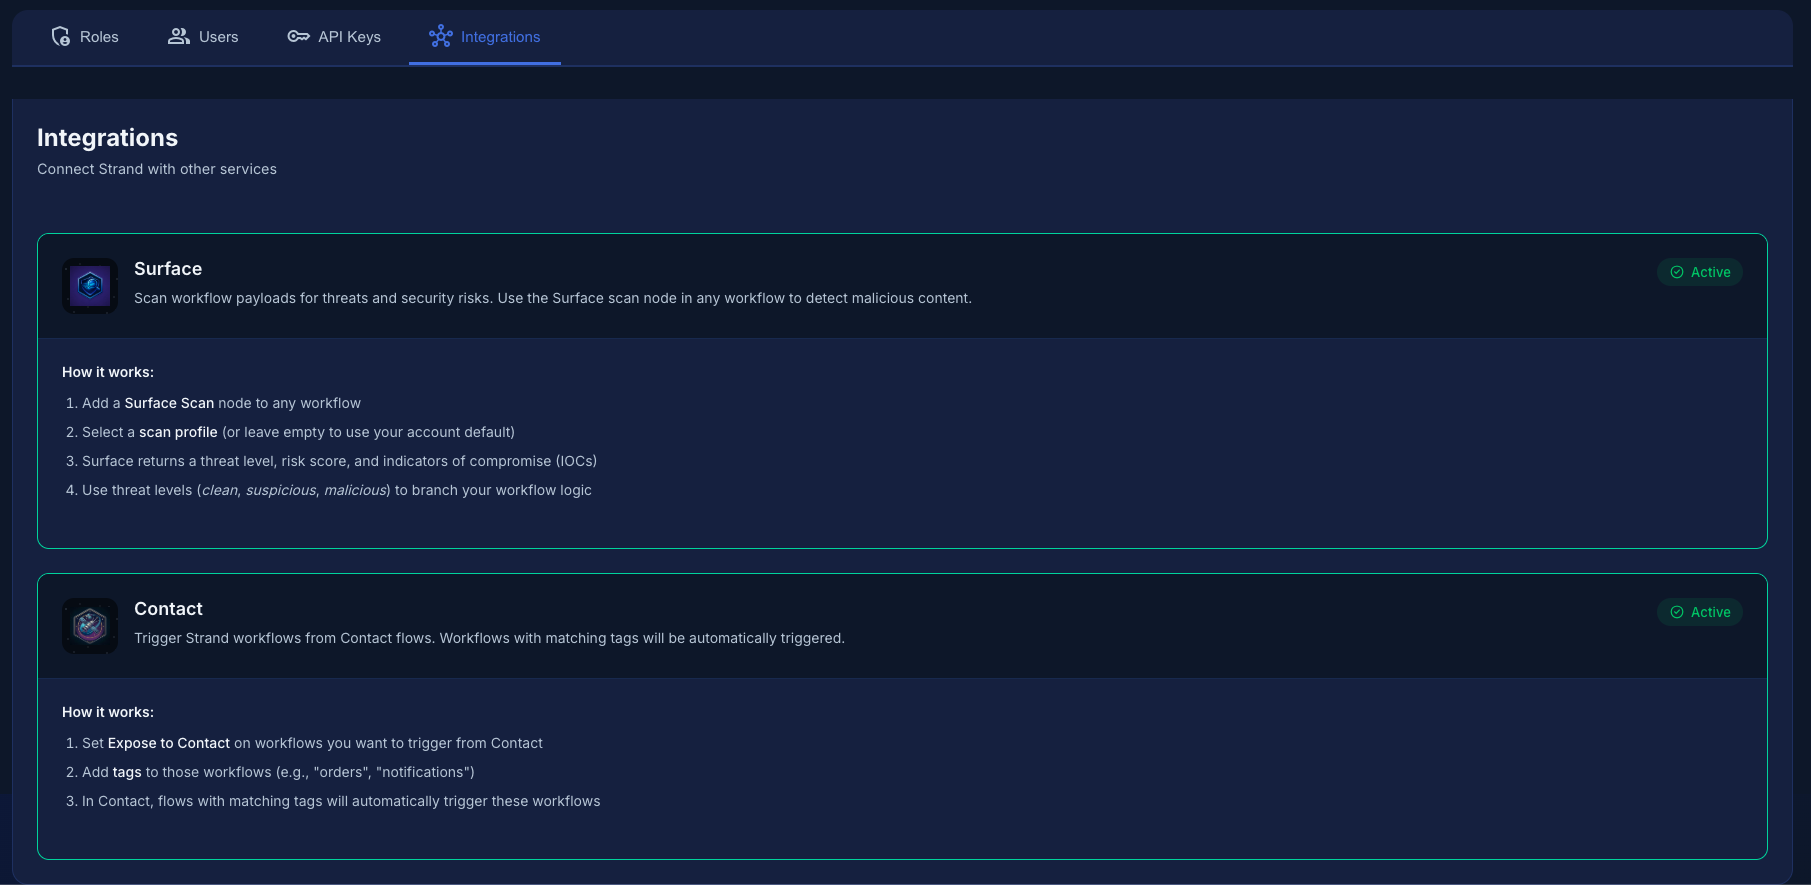
Task: Click Contact's "How it works:" heading
Action: (108, 712)
